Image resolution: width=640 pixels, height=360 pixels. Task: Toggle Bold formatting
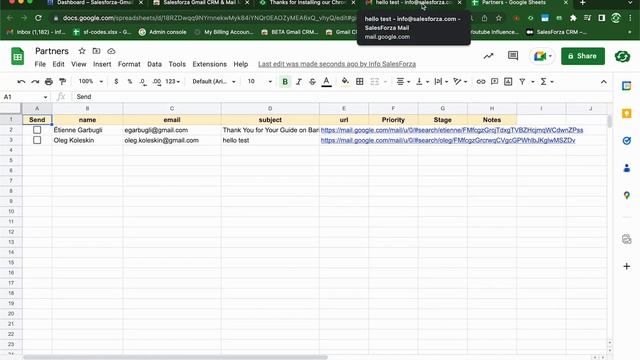pyautogui.click(x=285, y=82)
